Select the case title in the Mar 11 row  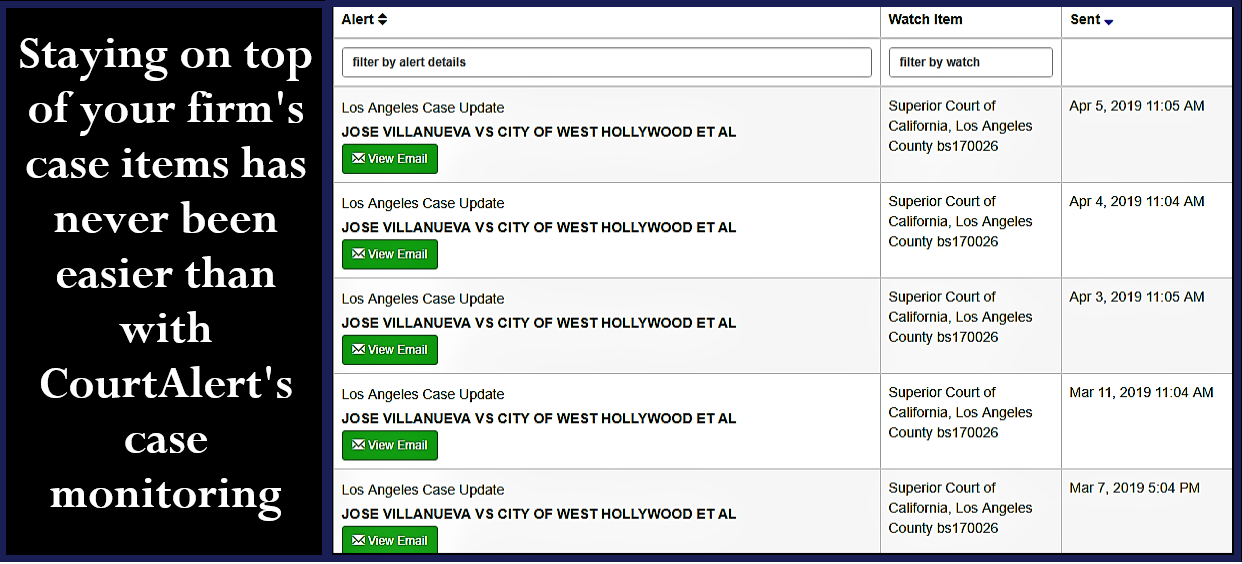click(539, 418)
